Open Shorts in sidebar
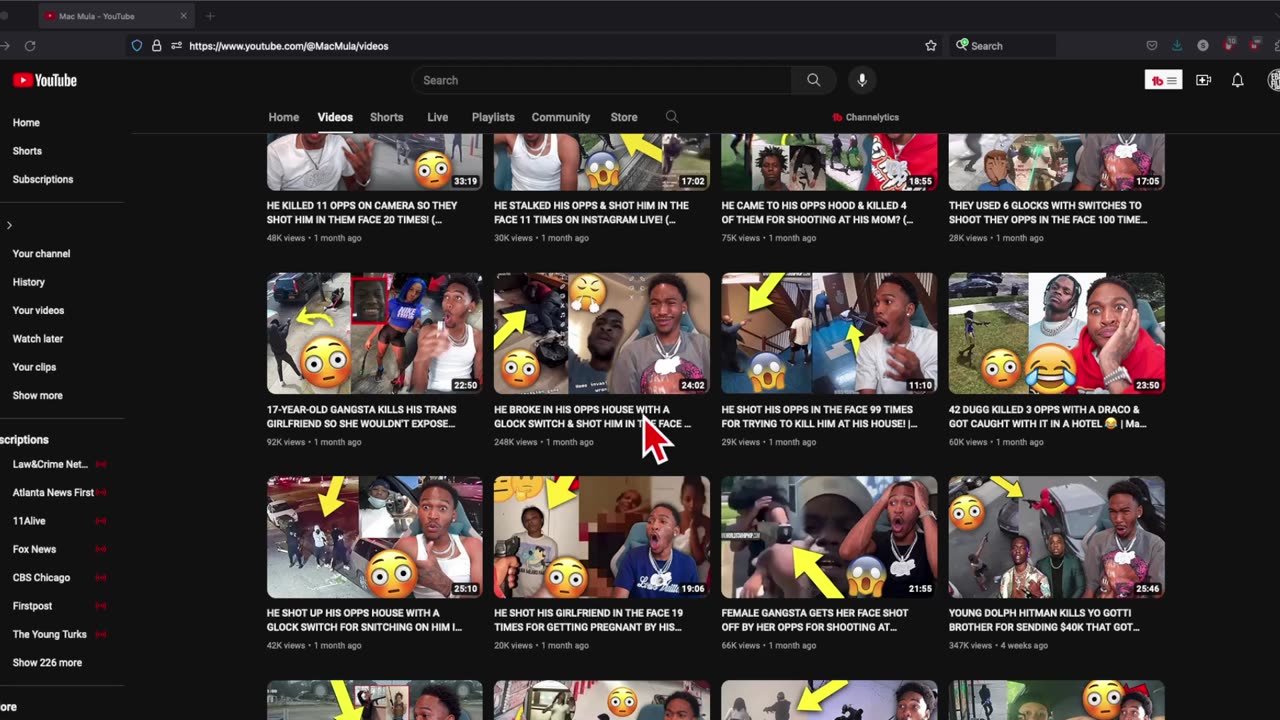The height and width of the screenshot is (720, 1280). pos(27,151)
